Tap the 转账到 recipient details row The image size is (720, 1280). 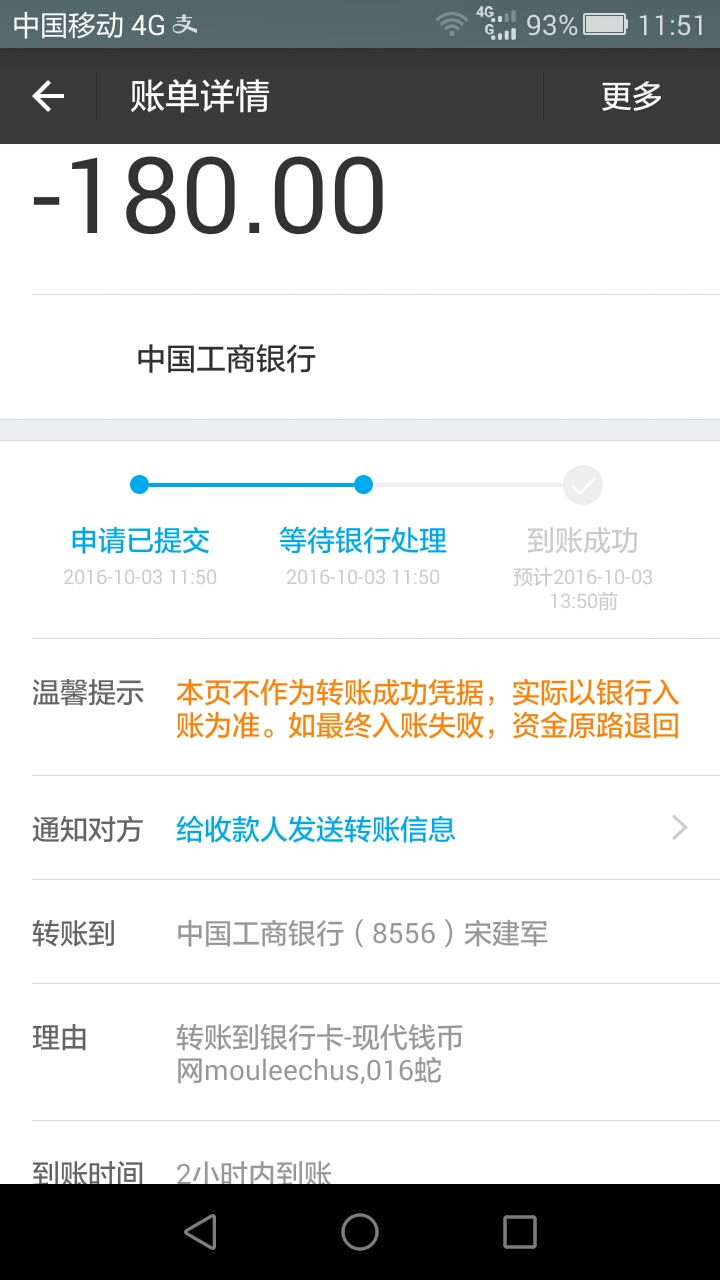(x=362, y=934)
